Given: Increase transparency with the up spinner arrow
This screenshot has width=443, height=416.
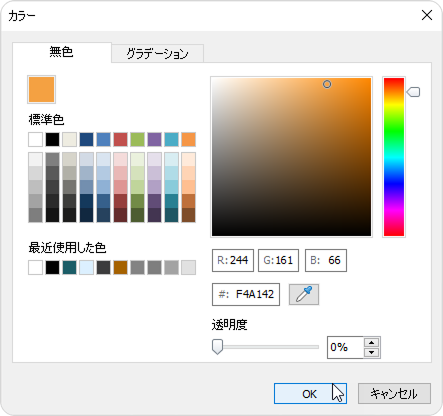Looking at the screenshot, I should pos(372,342).
